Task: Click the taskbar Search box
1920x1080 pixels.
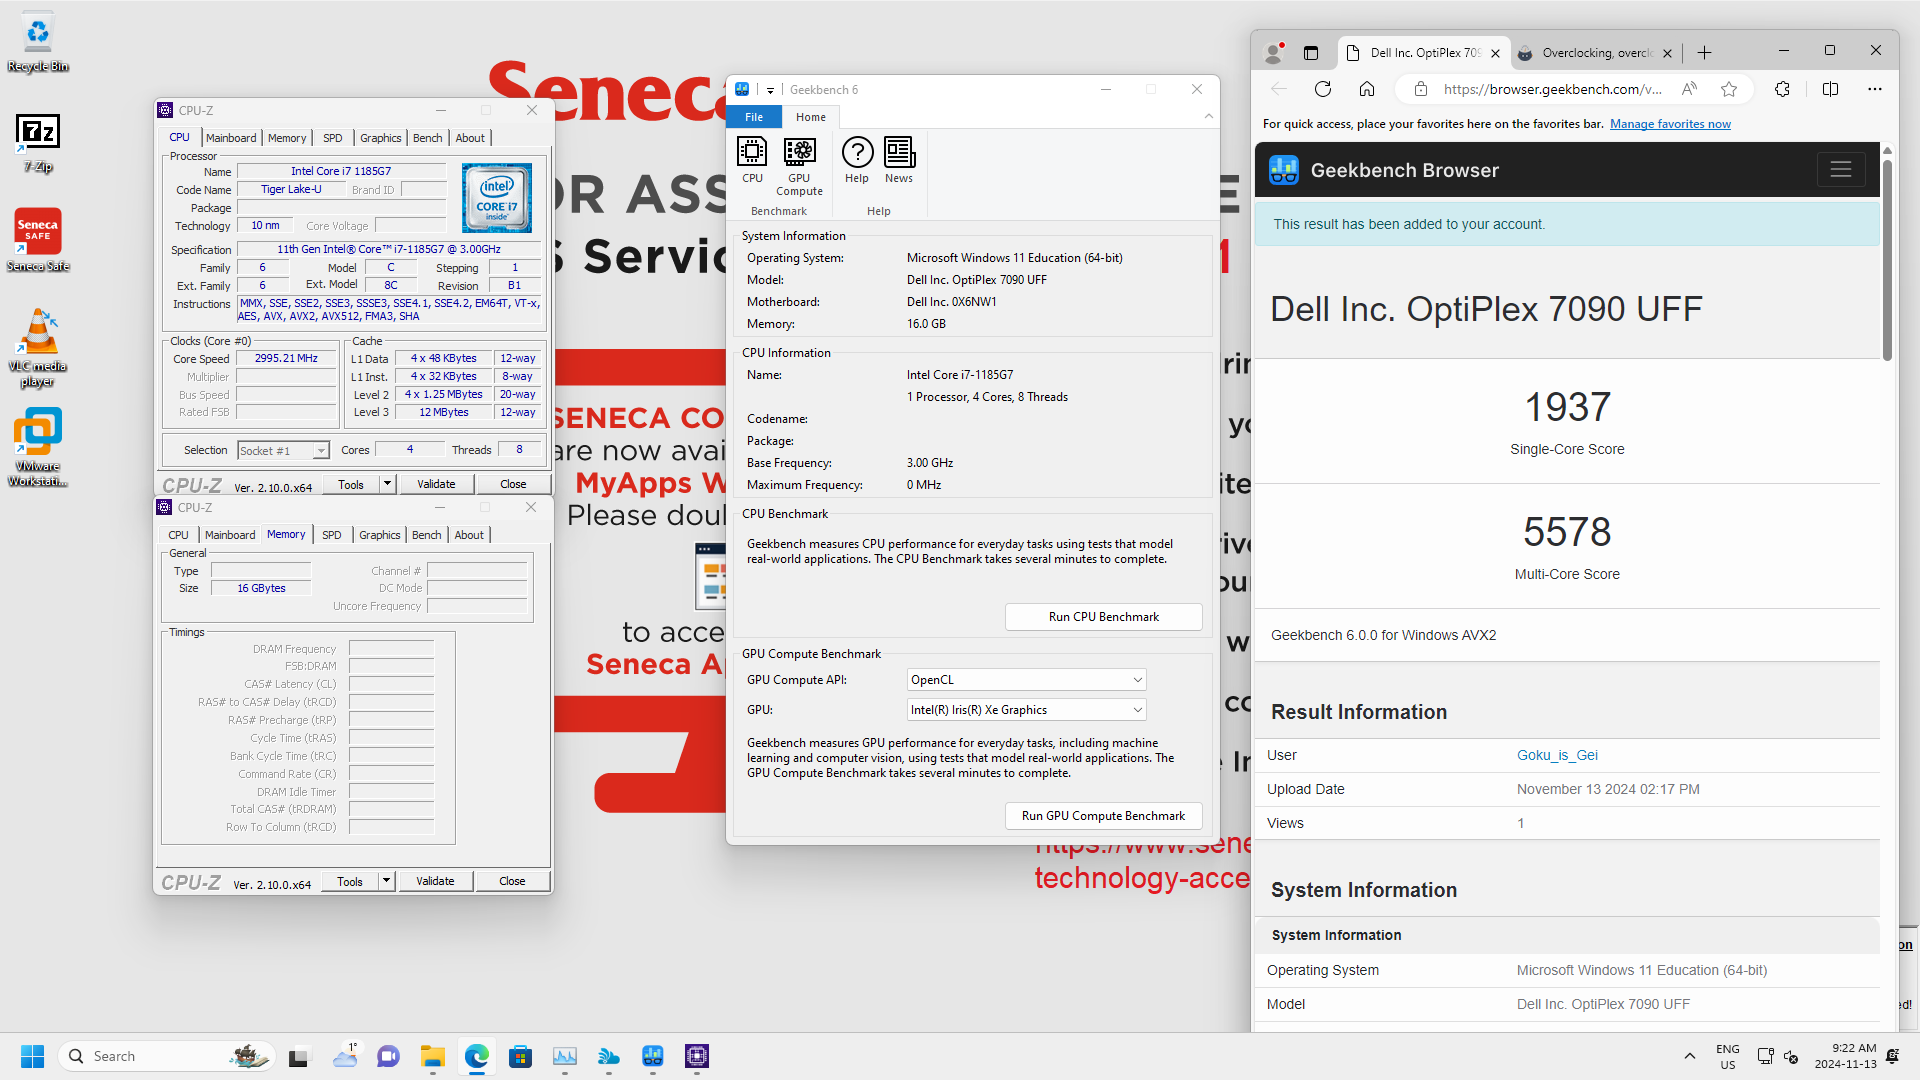Action: 166,1056
